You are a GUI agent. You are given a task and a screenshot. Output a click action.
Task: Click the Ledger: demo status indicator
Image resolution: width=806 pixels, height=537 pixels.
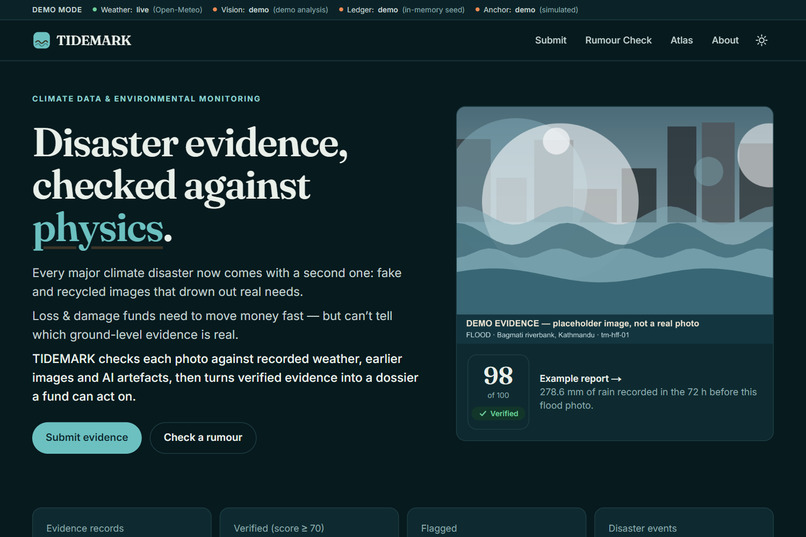(401, 10)
